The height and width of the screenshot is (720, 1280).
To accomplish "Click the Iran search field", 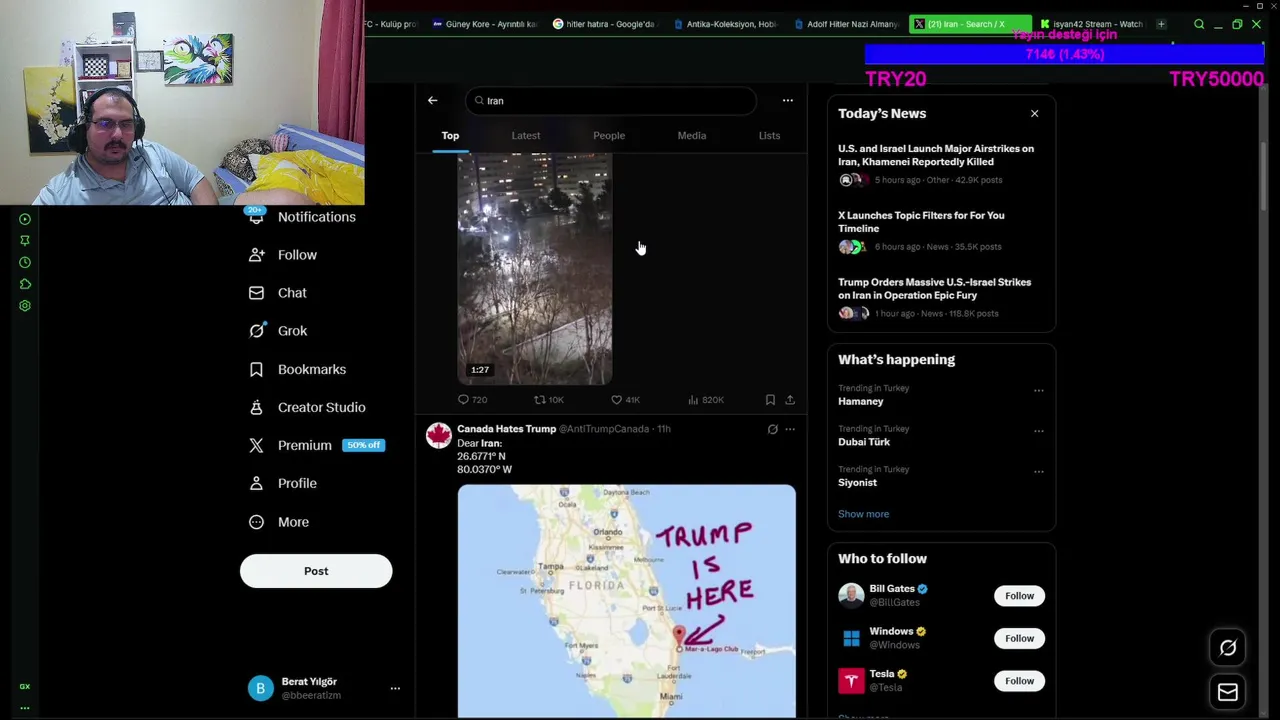I will tap(610, 100).
